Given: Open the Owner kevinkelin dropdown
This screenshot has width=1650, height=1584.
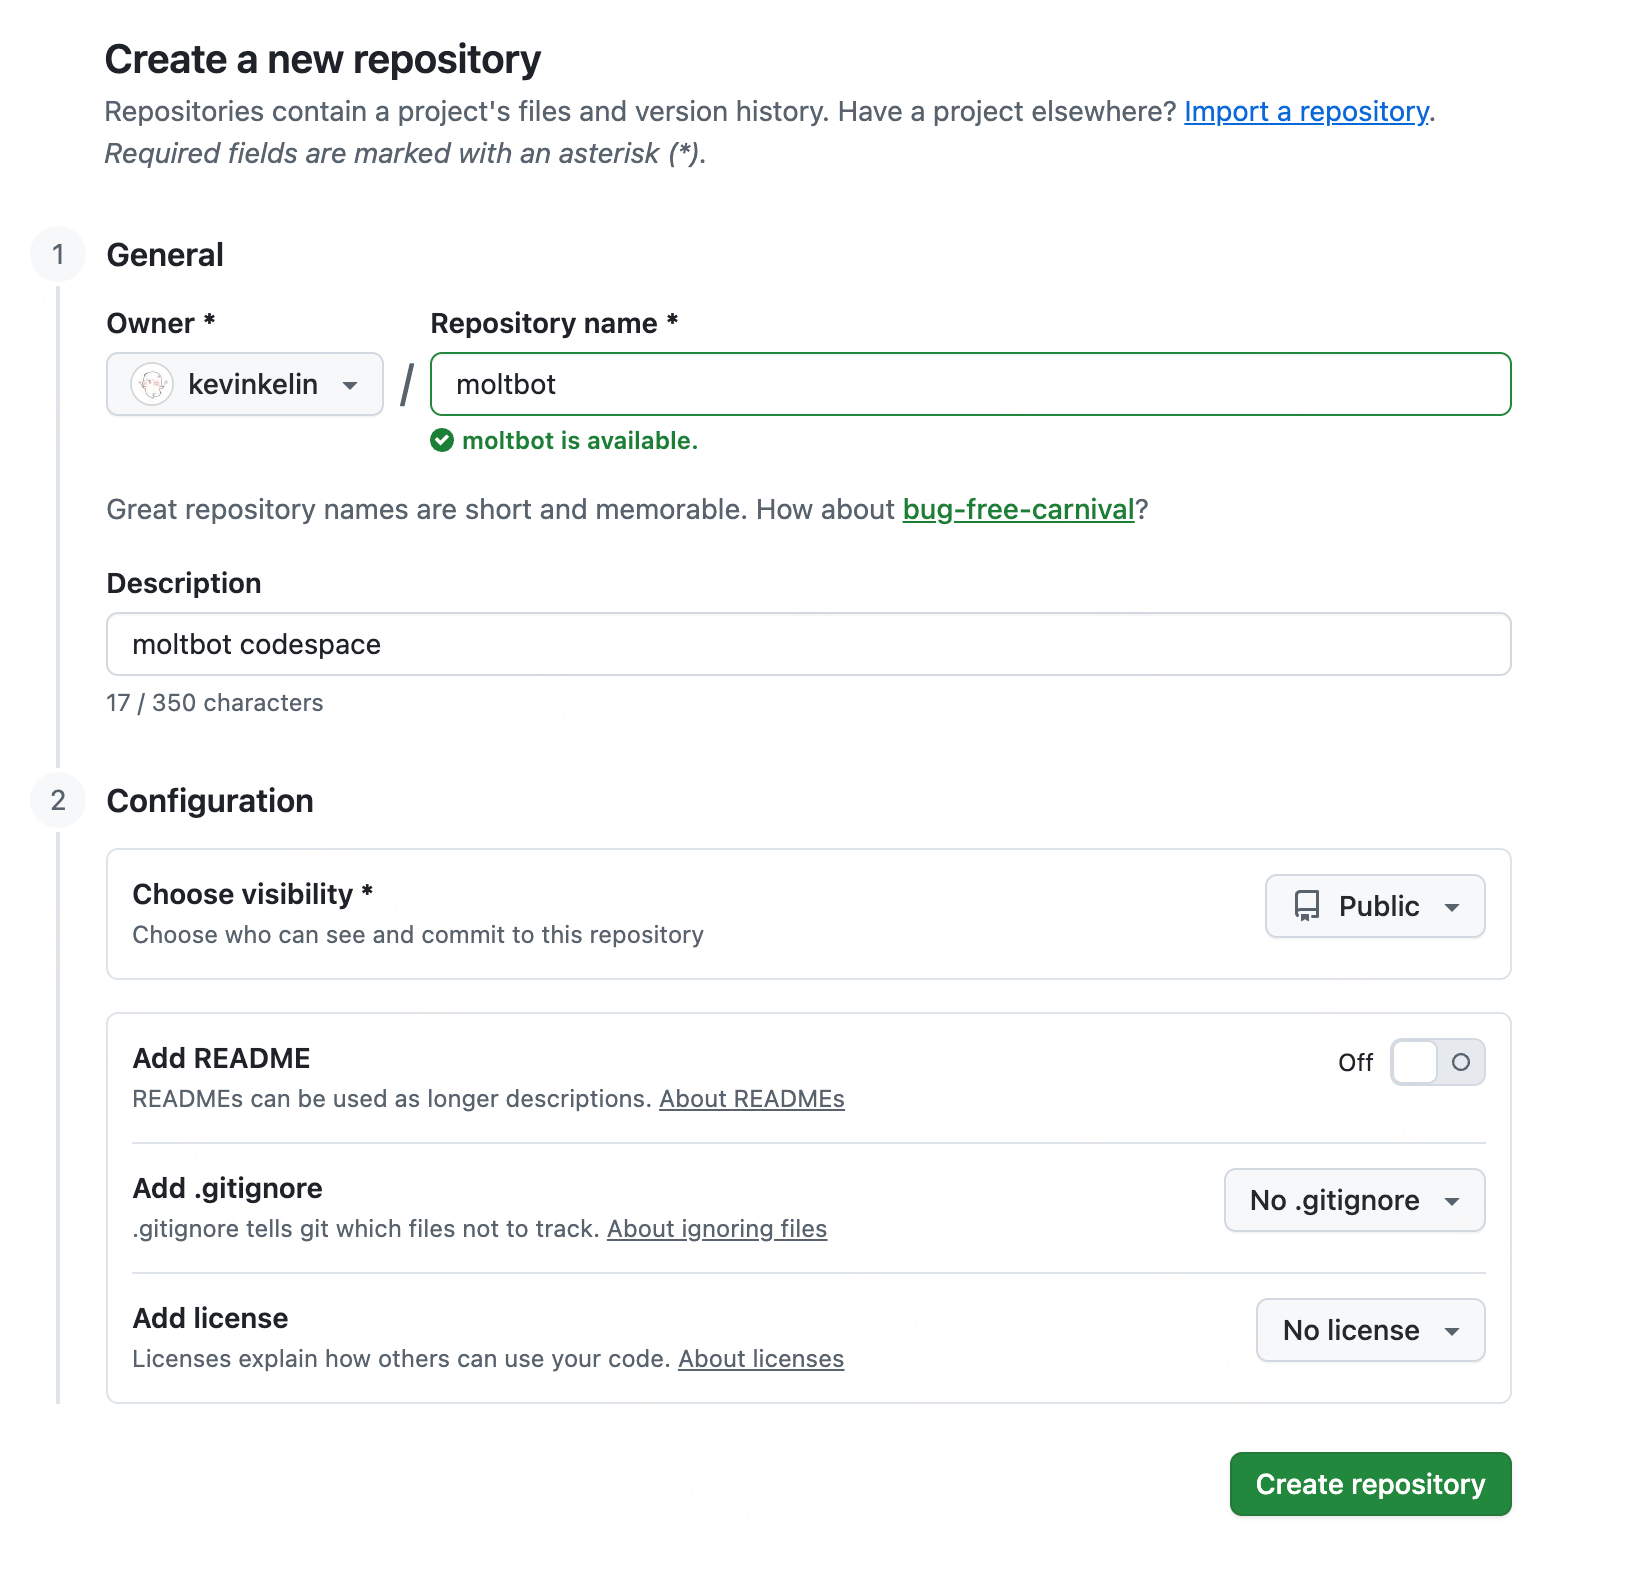Looking at the screenshot, I should (245, 384).
